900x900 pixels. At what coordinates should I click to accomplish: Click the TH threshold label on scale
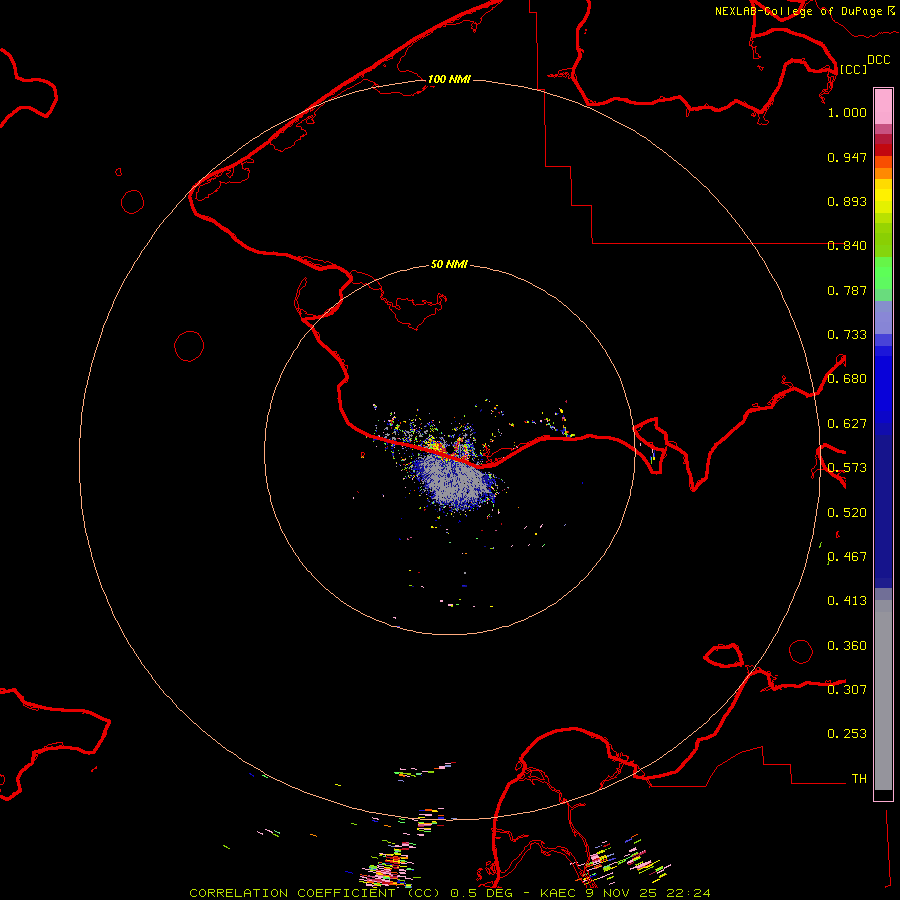859,779
